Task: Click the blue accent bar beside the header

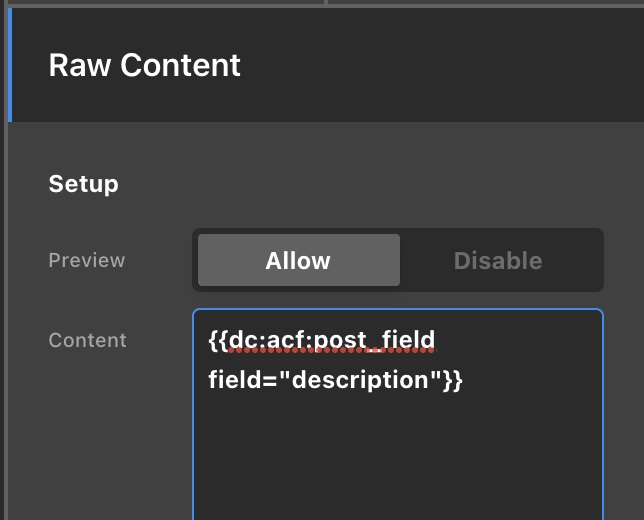Action: [x=10, y=65]
